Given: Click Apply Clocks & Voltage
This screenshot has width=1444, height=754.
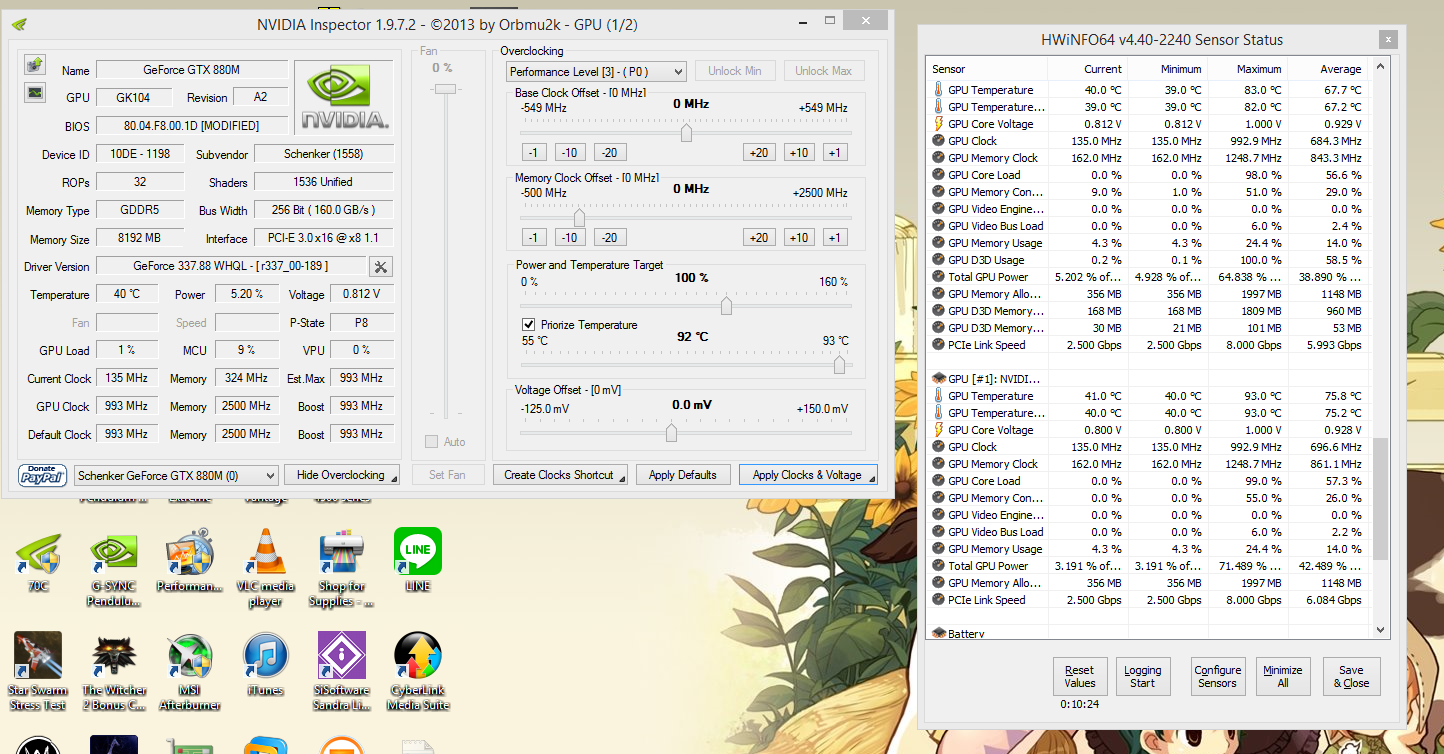Looking at the screenshot, I should coord(808,475).
